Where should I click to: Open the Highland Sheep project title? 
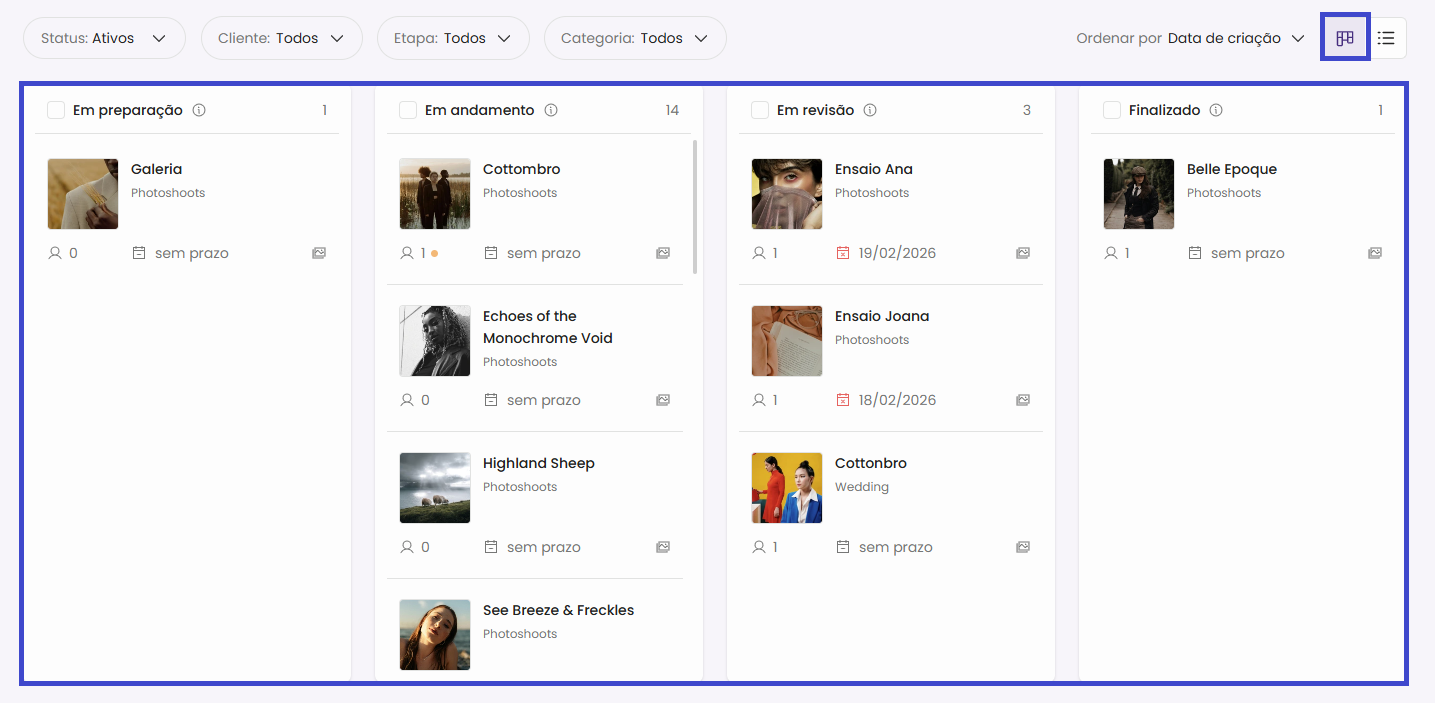click(538, 463)
